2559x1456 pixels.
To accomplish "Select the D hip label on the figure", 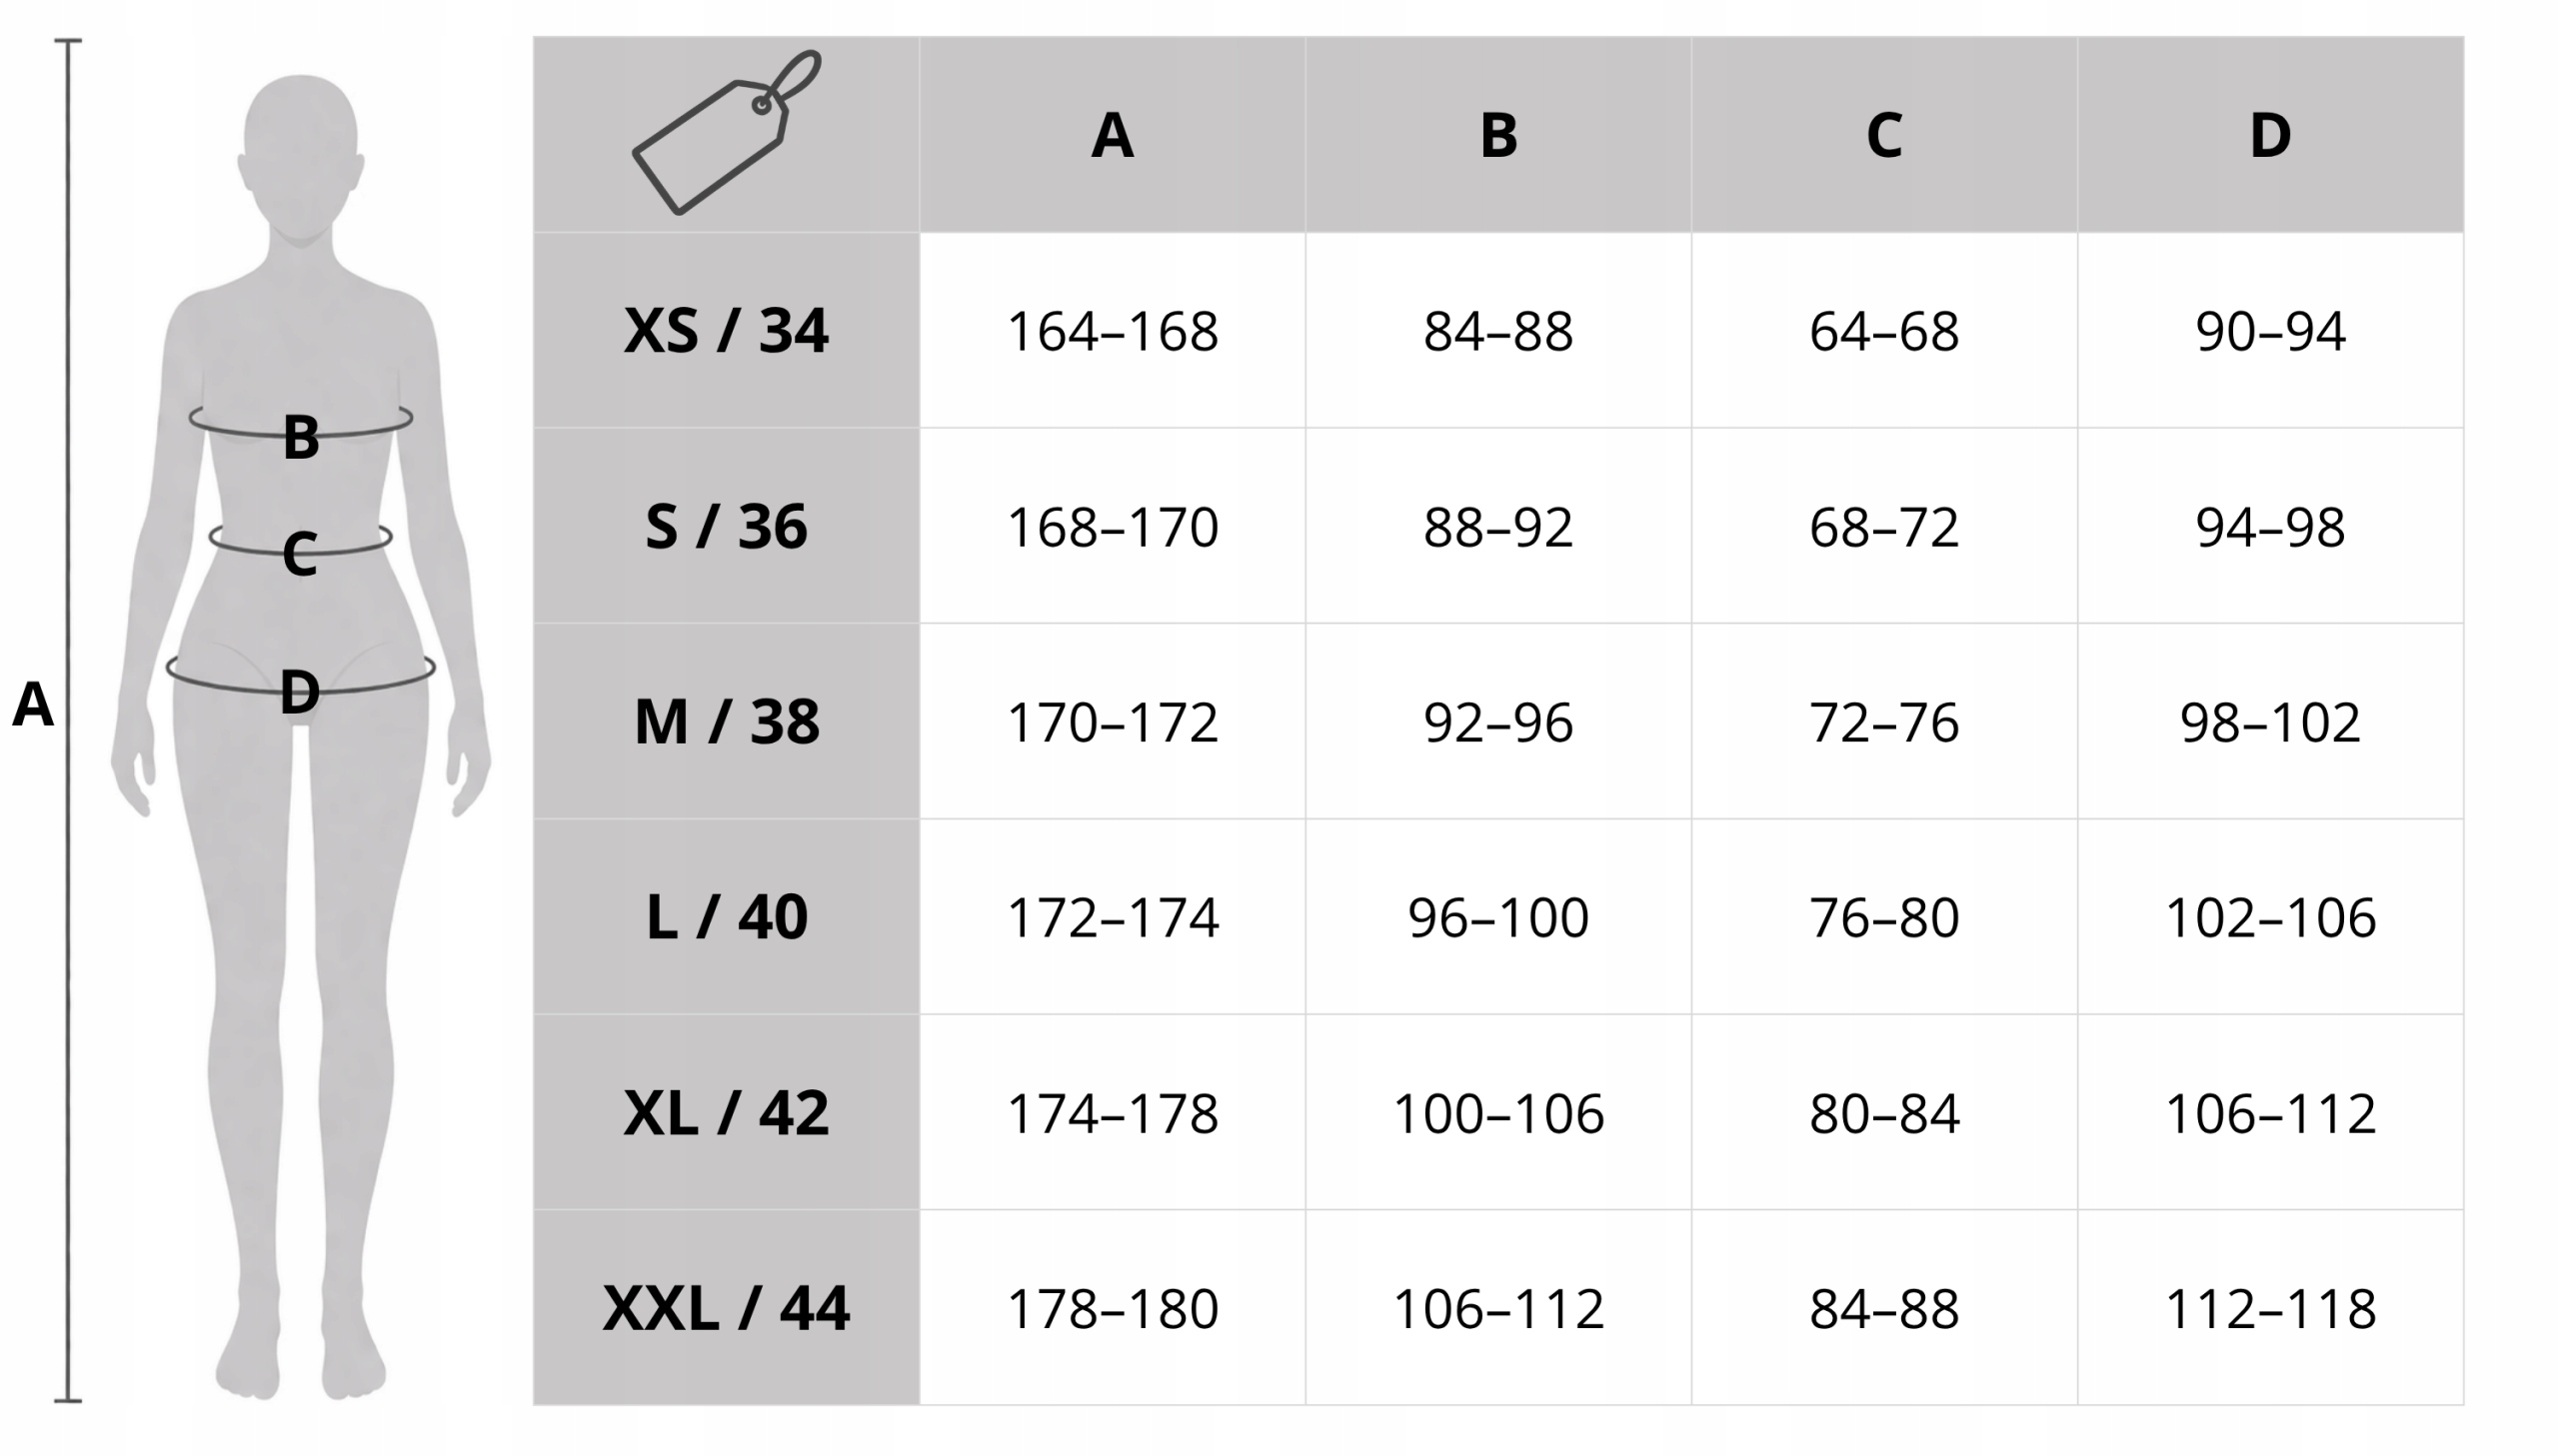I will click(300, 692).
